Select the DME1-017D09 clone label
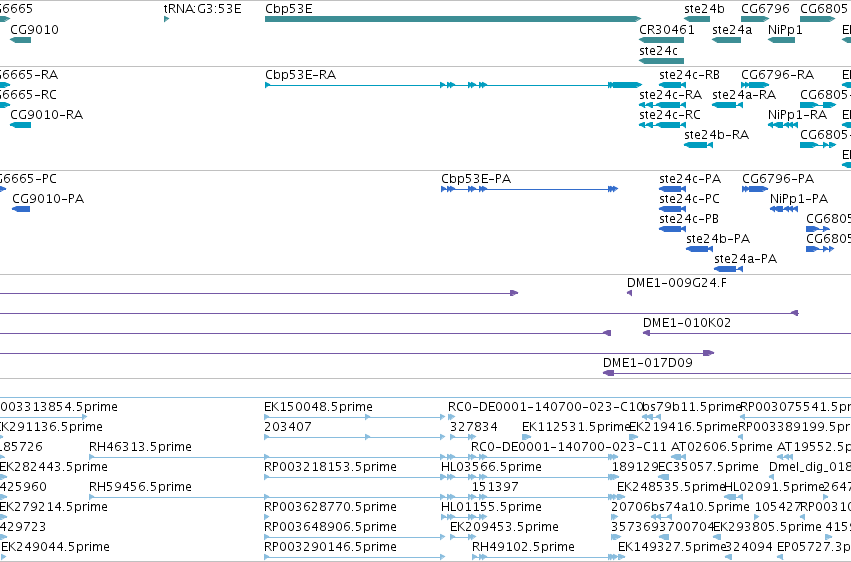Screen dimensions: 851x562 648,362
